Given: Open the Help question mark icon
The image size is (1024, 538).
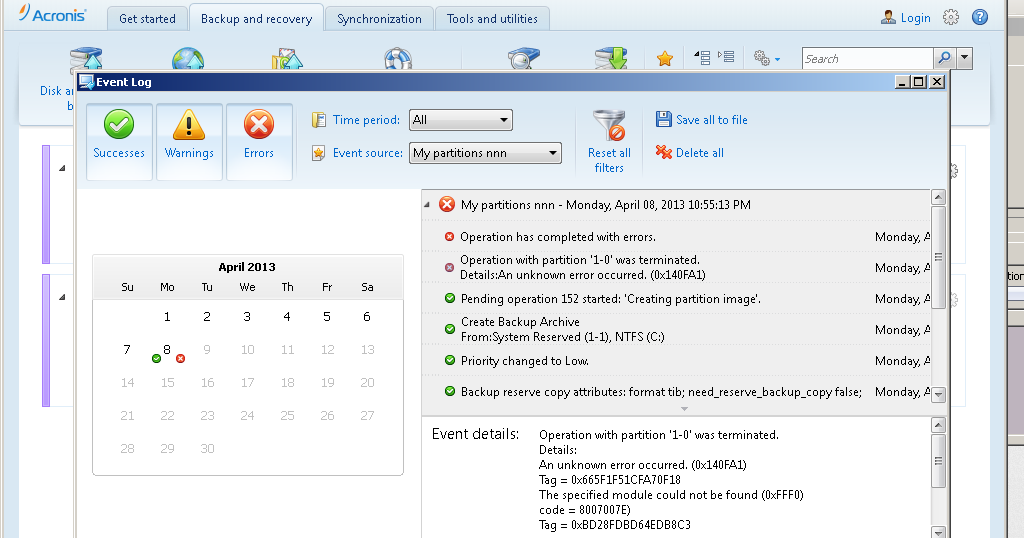Looking at the screenshot, I should 980,18.
